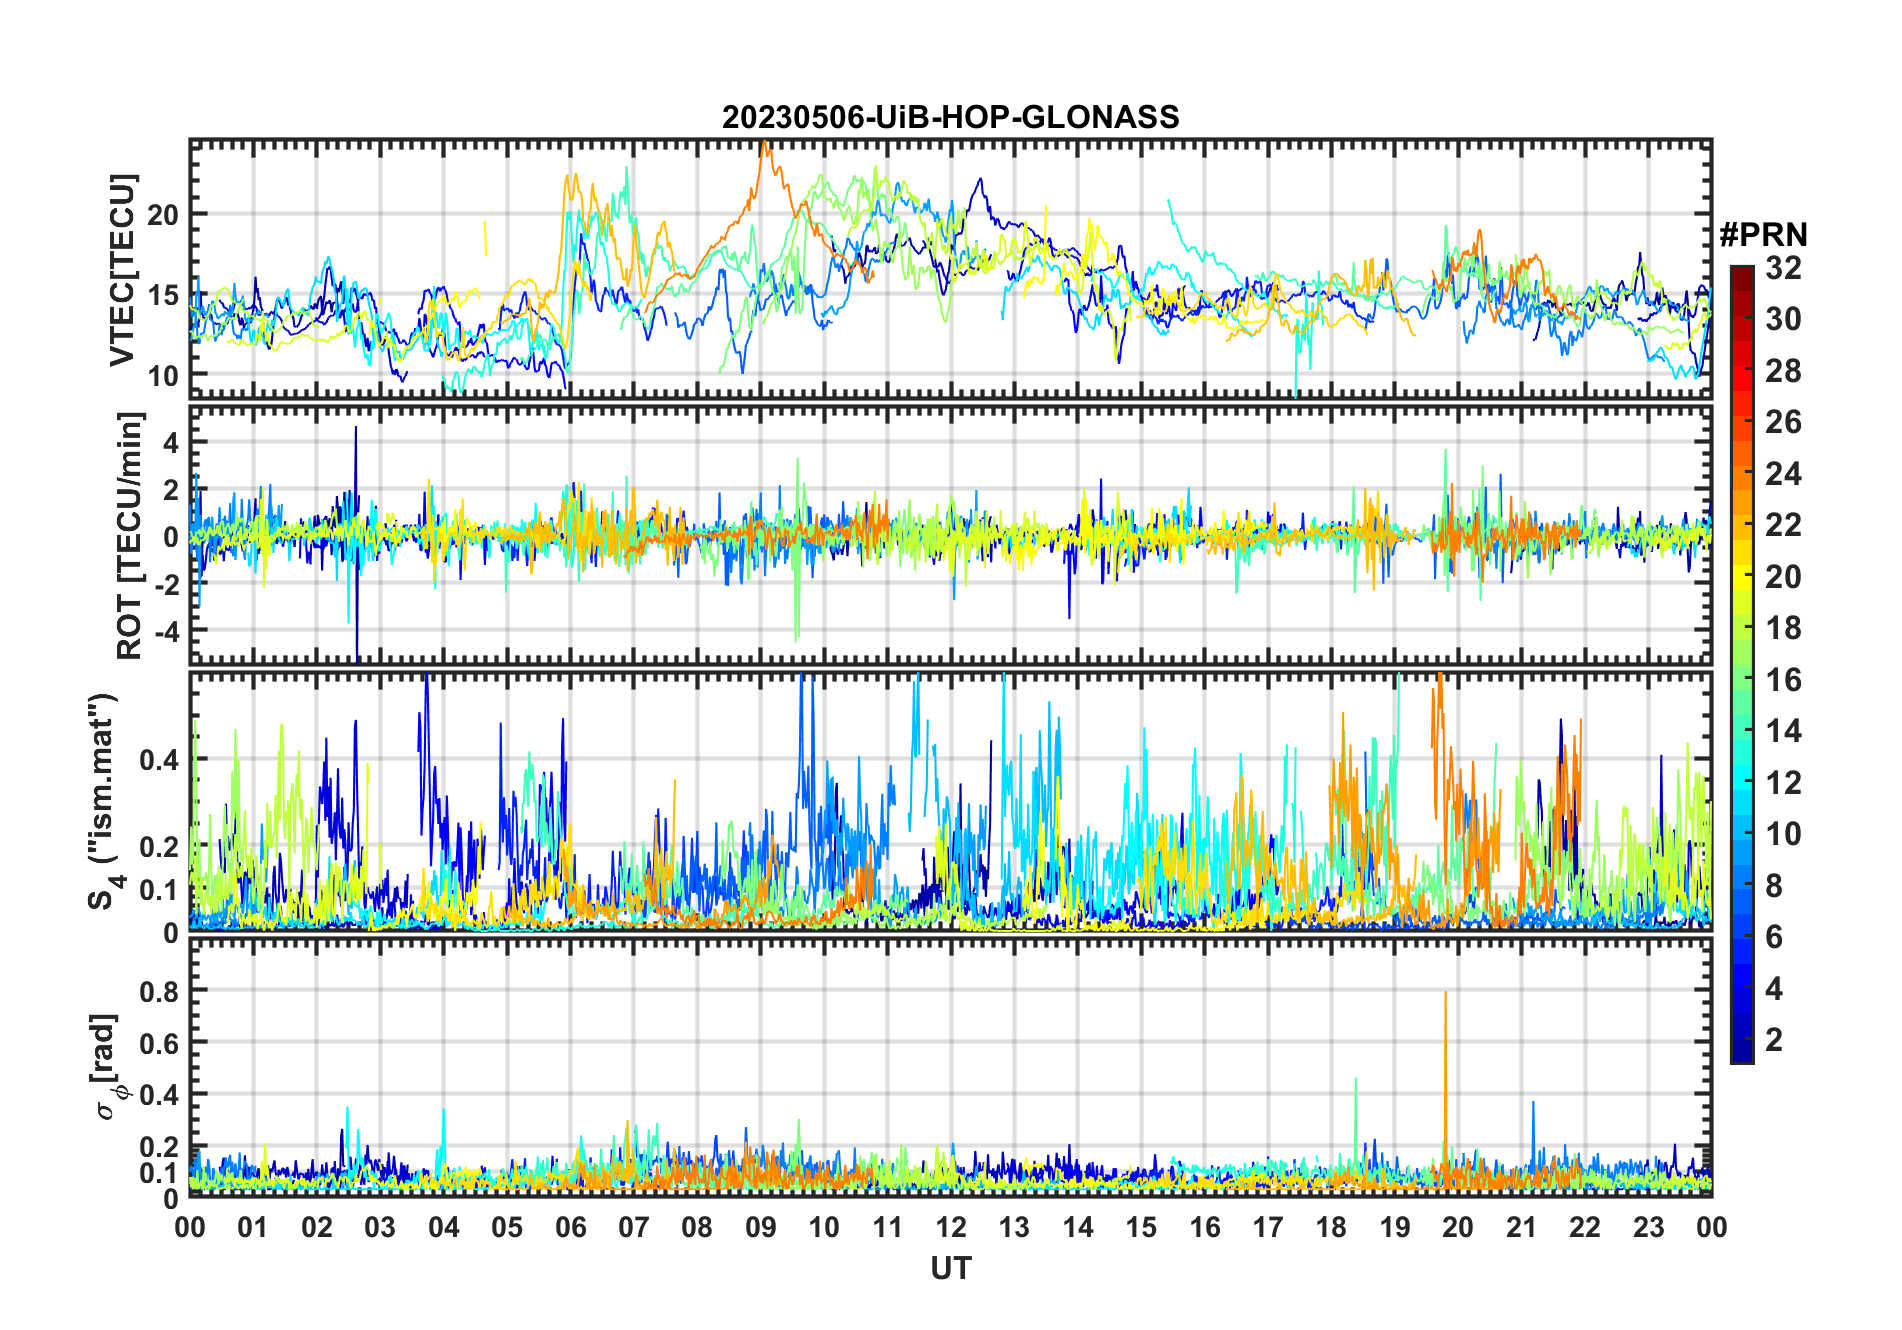This screenshot has height=1330, width=1902.
Task: Click the 0.8 tick on sigma-phi axis
Action: [x=159, y=991]
